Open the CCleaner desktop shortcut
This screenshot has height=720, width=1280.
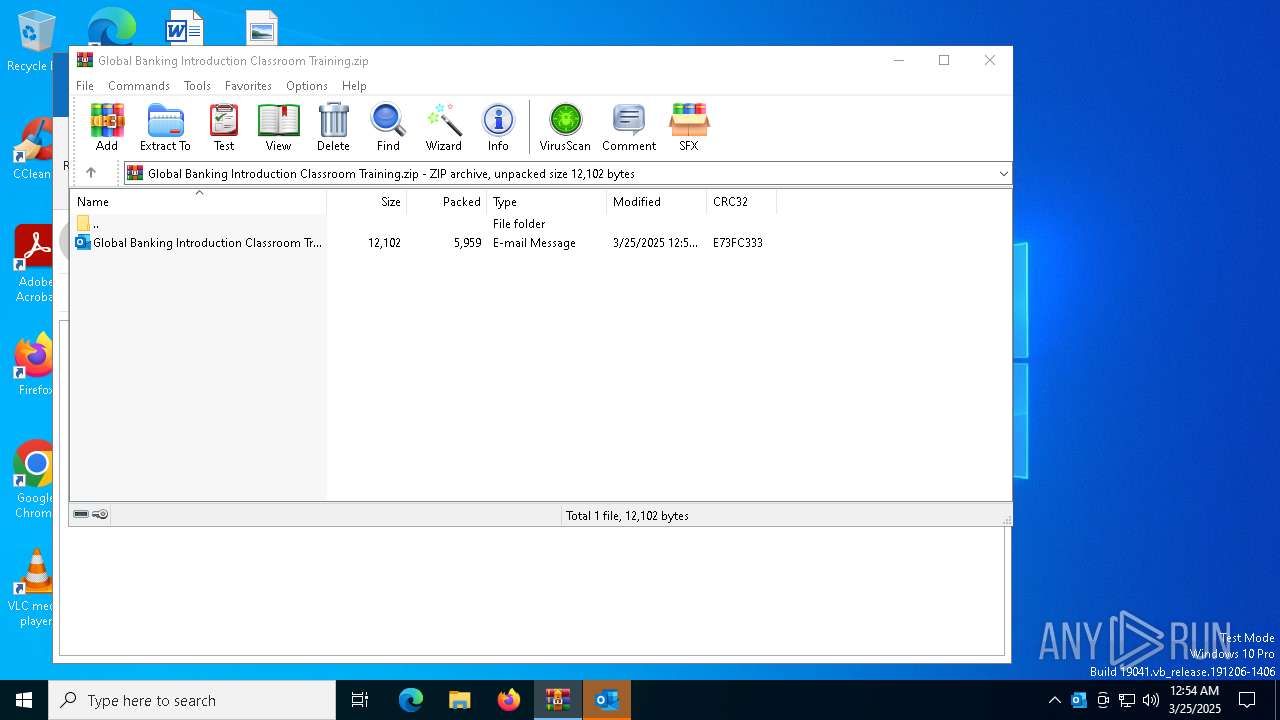(33, 150)
